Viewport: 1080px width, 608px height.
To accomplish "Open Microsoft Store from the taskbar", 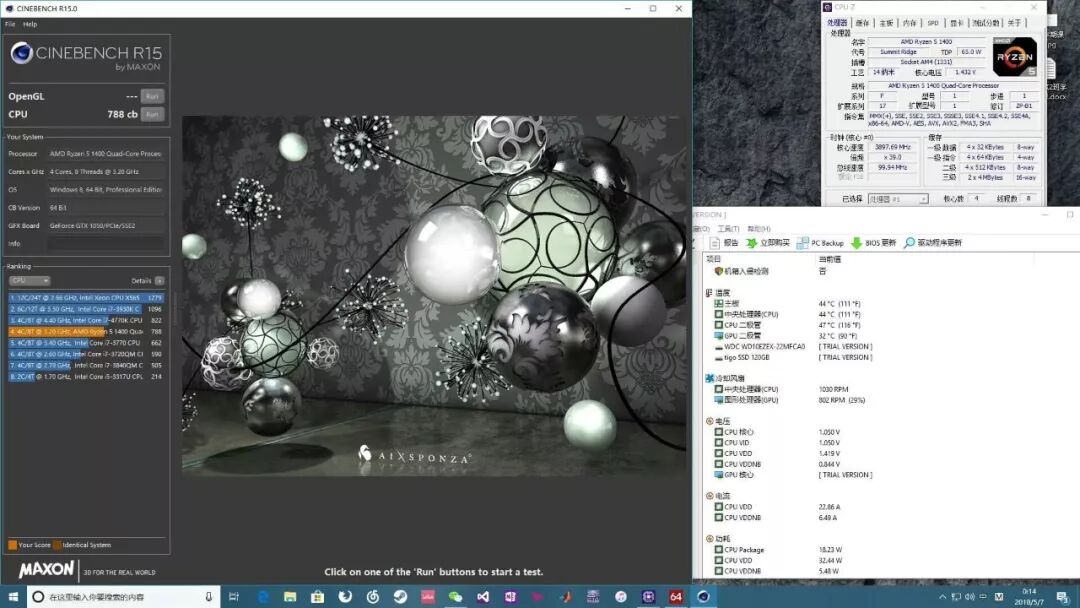I will [318, 597].
